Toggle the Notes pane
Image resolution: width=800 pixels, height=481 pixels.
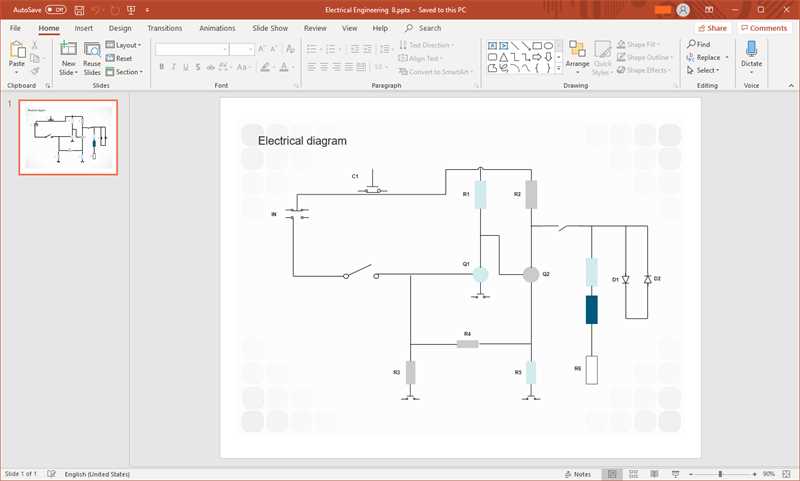(578, 474)
